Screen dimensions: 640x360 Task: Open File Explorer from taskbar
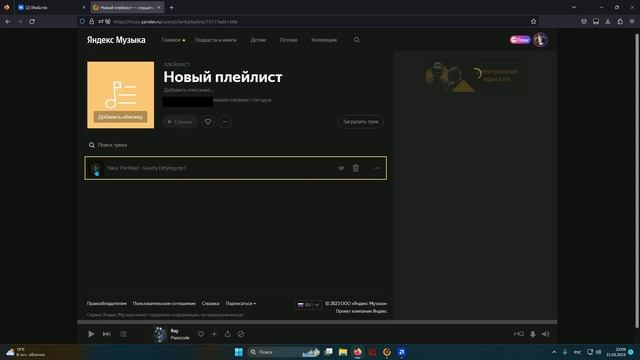pyautogui.click(x=343, y=352)
